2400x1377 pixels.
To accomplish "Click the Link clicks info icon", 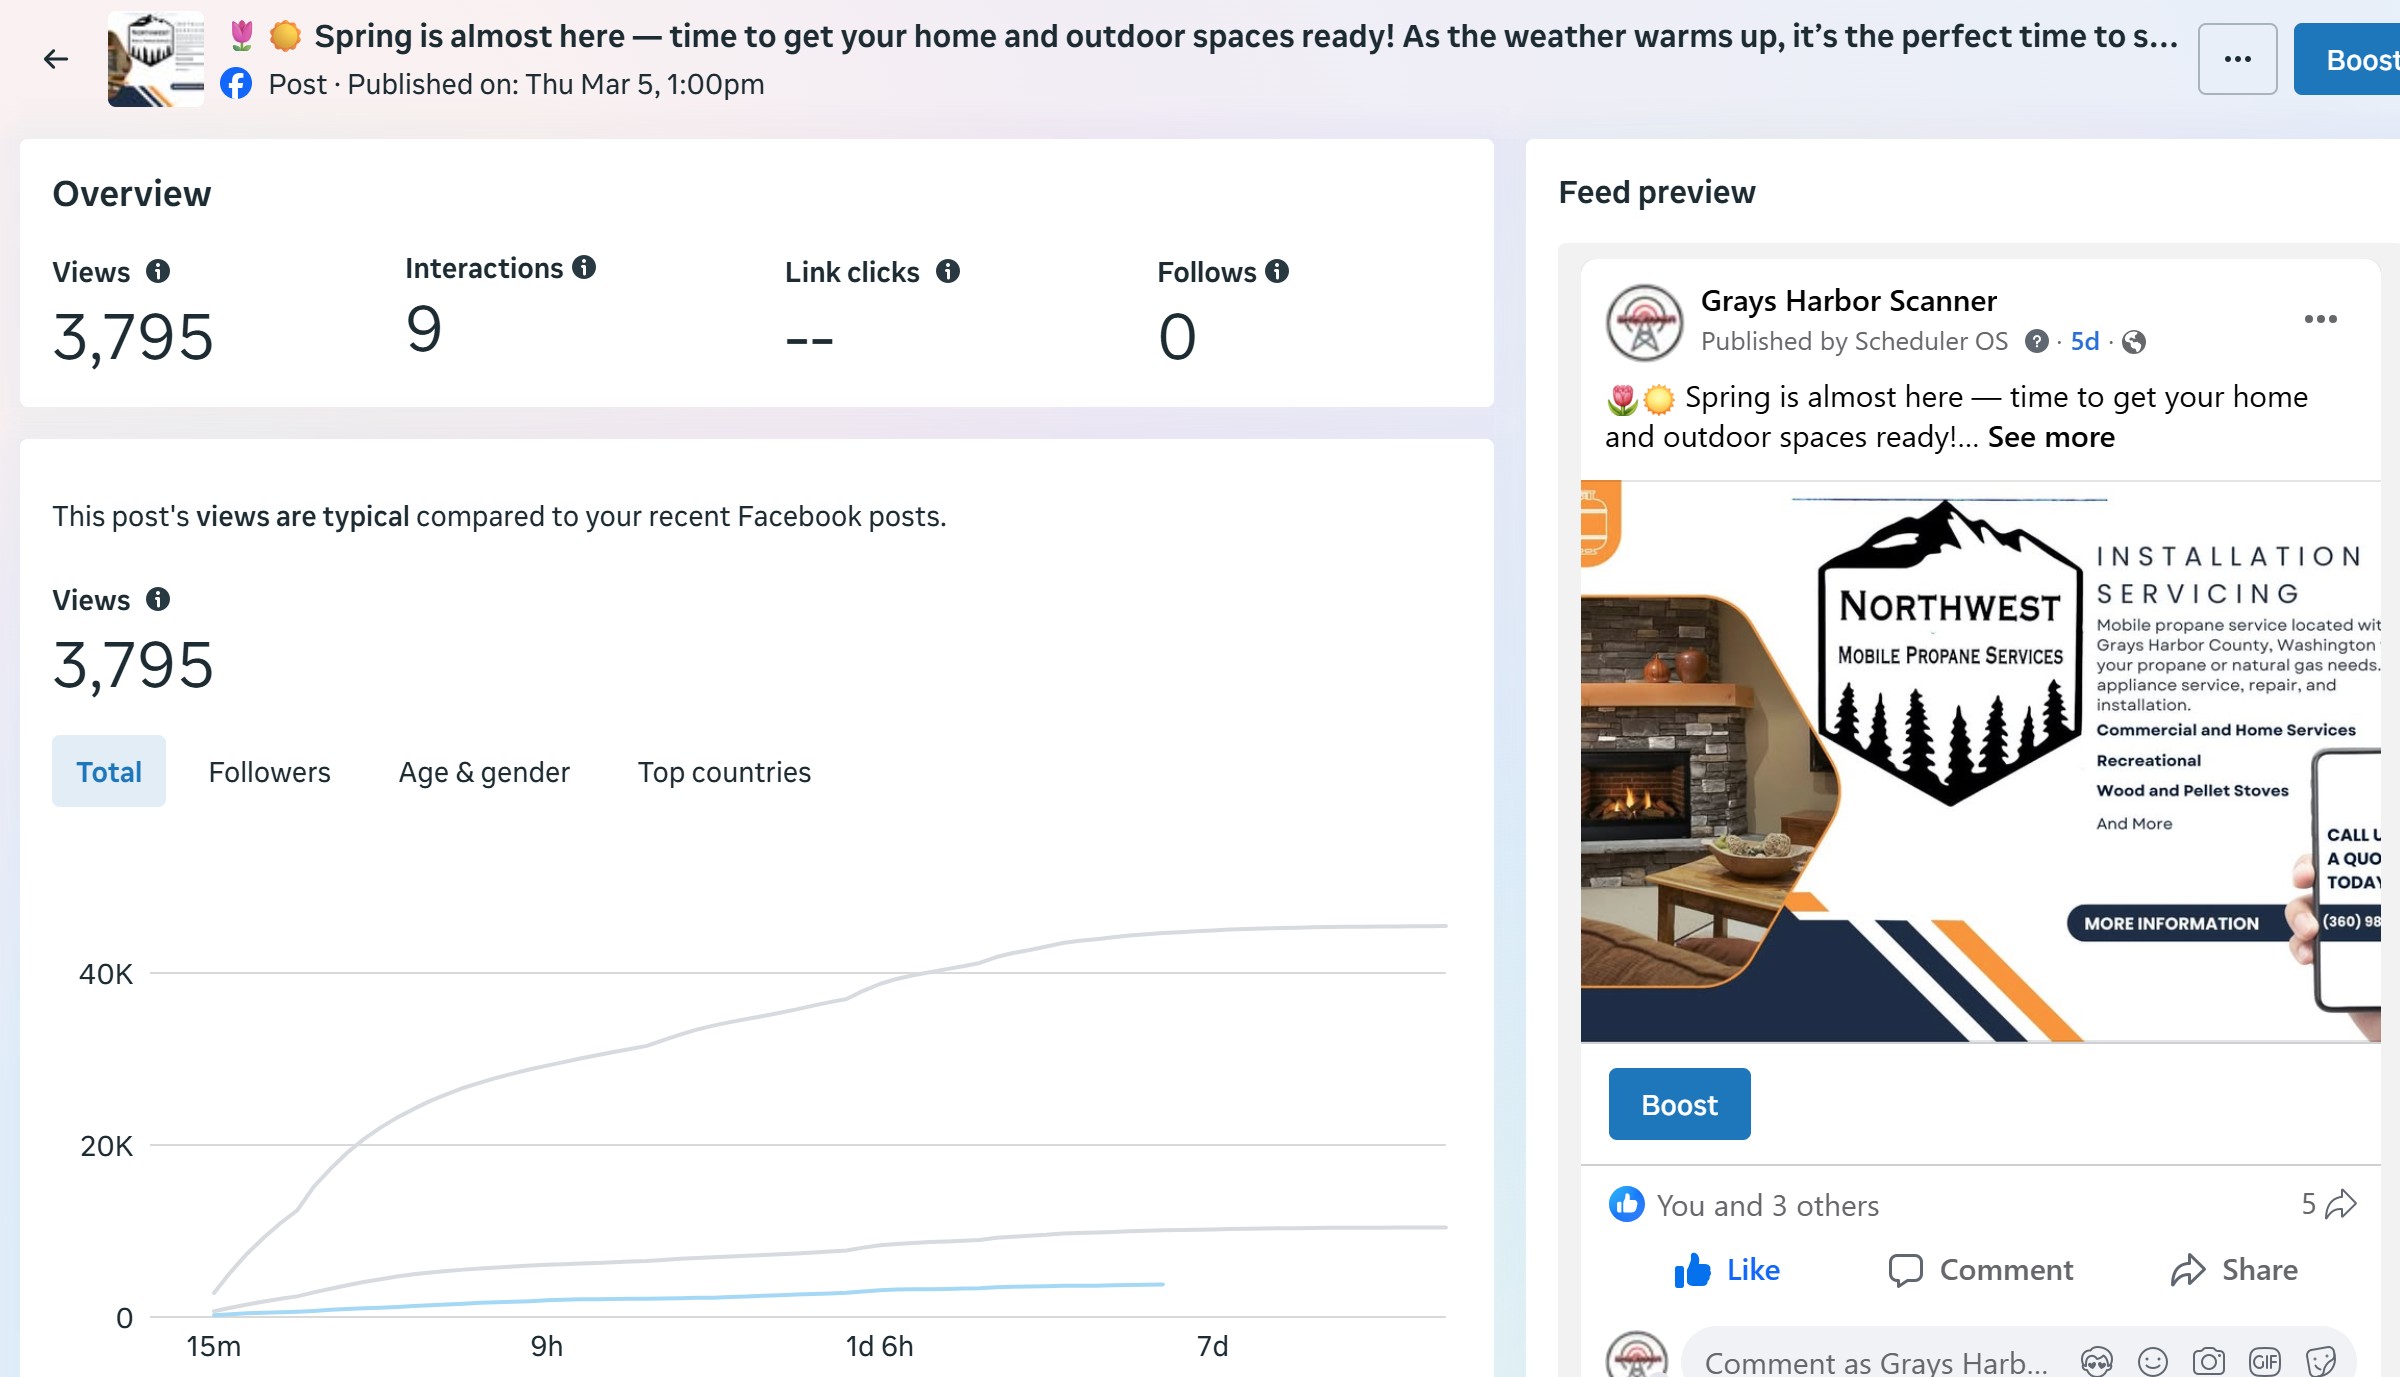I will (947, 271).
